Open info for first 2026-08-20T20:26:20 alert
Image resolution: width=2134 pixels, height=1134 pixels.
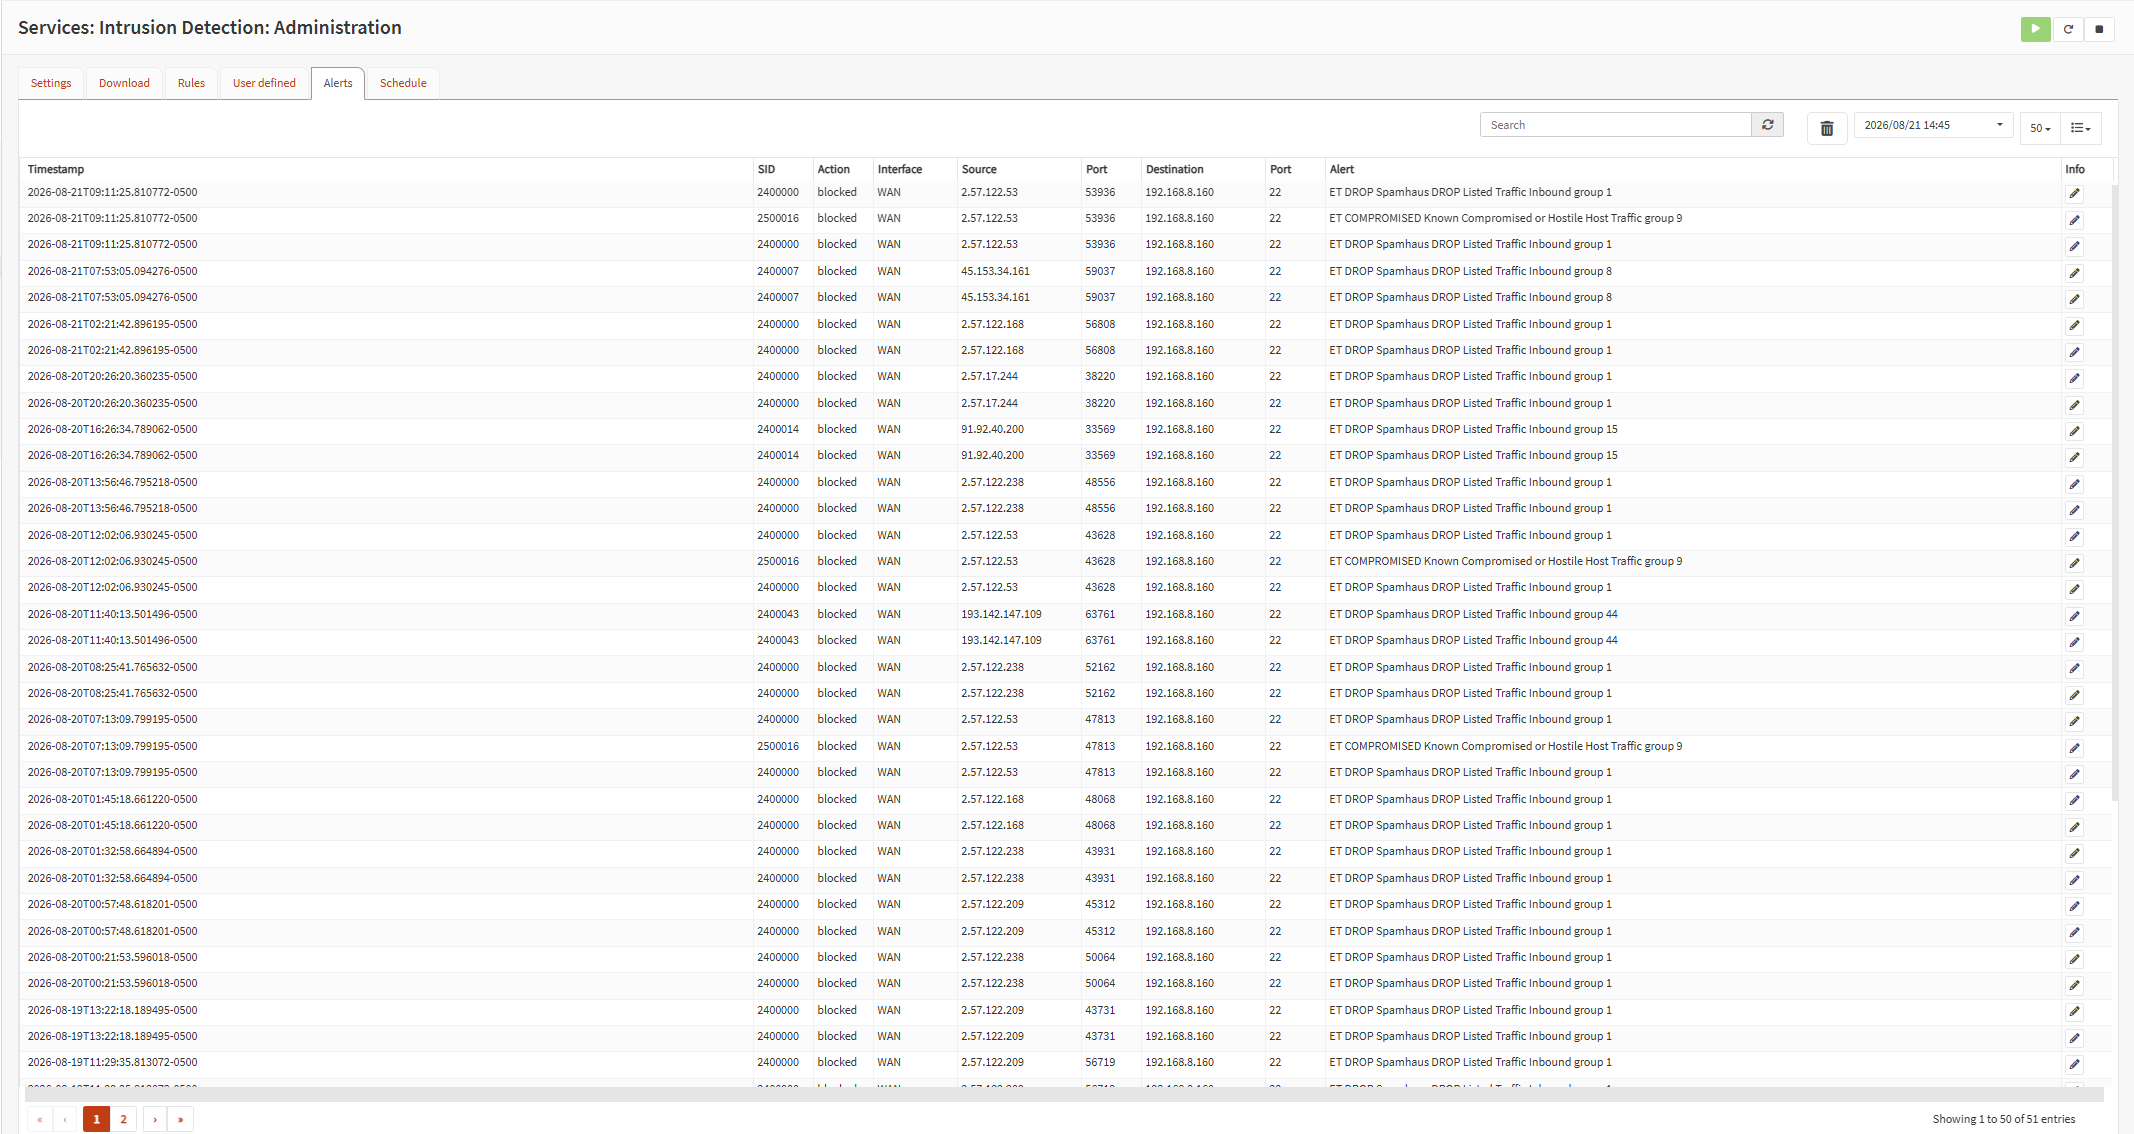2075,378
